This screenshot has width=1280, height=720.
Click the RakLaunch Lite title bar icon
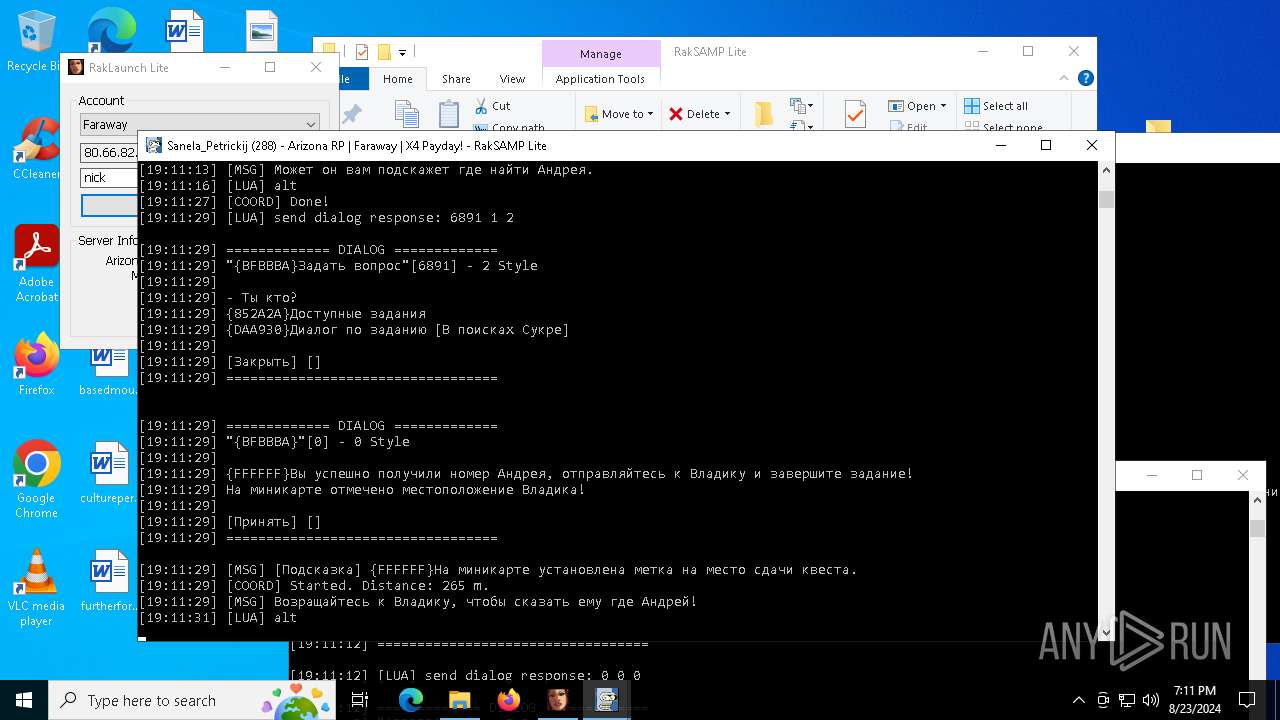coord(76,67)
